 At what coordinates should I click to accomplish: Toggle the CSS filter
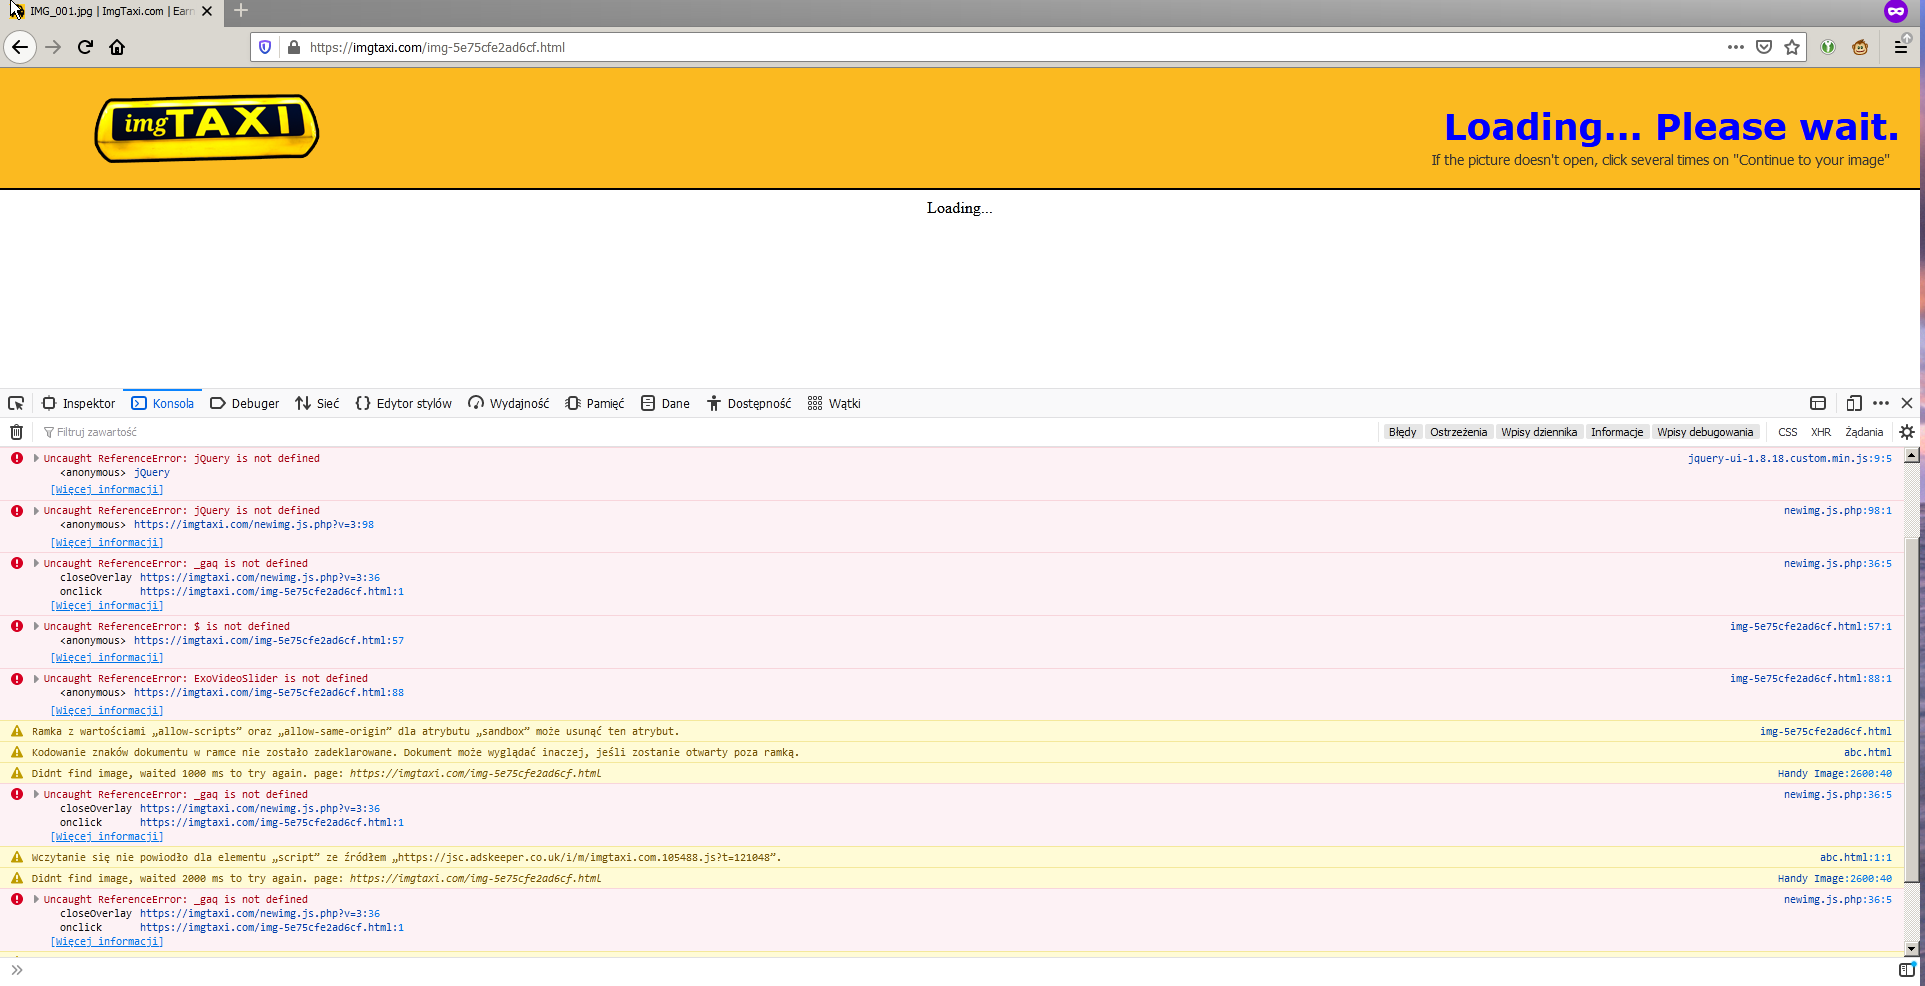point(1788,432)
